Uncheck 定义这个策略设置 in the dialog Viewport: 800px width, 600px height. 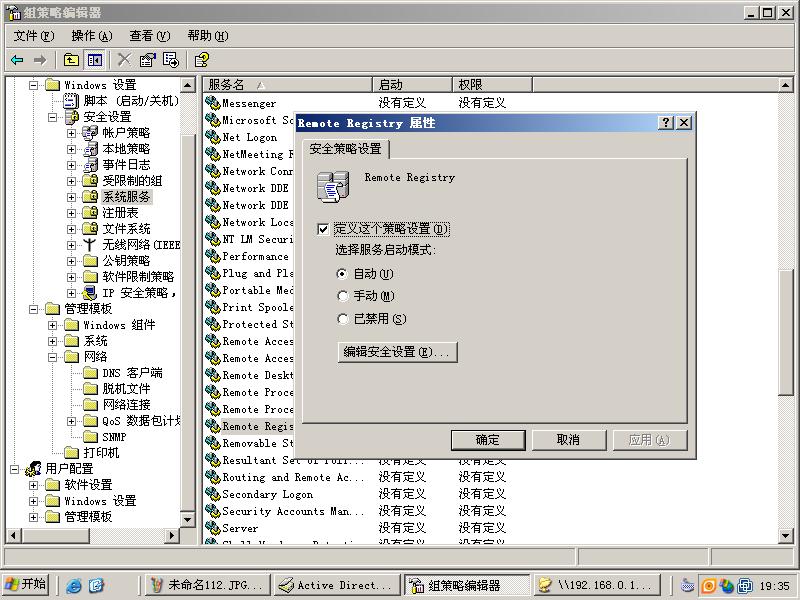coord(323,227)
